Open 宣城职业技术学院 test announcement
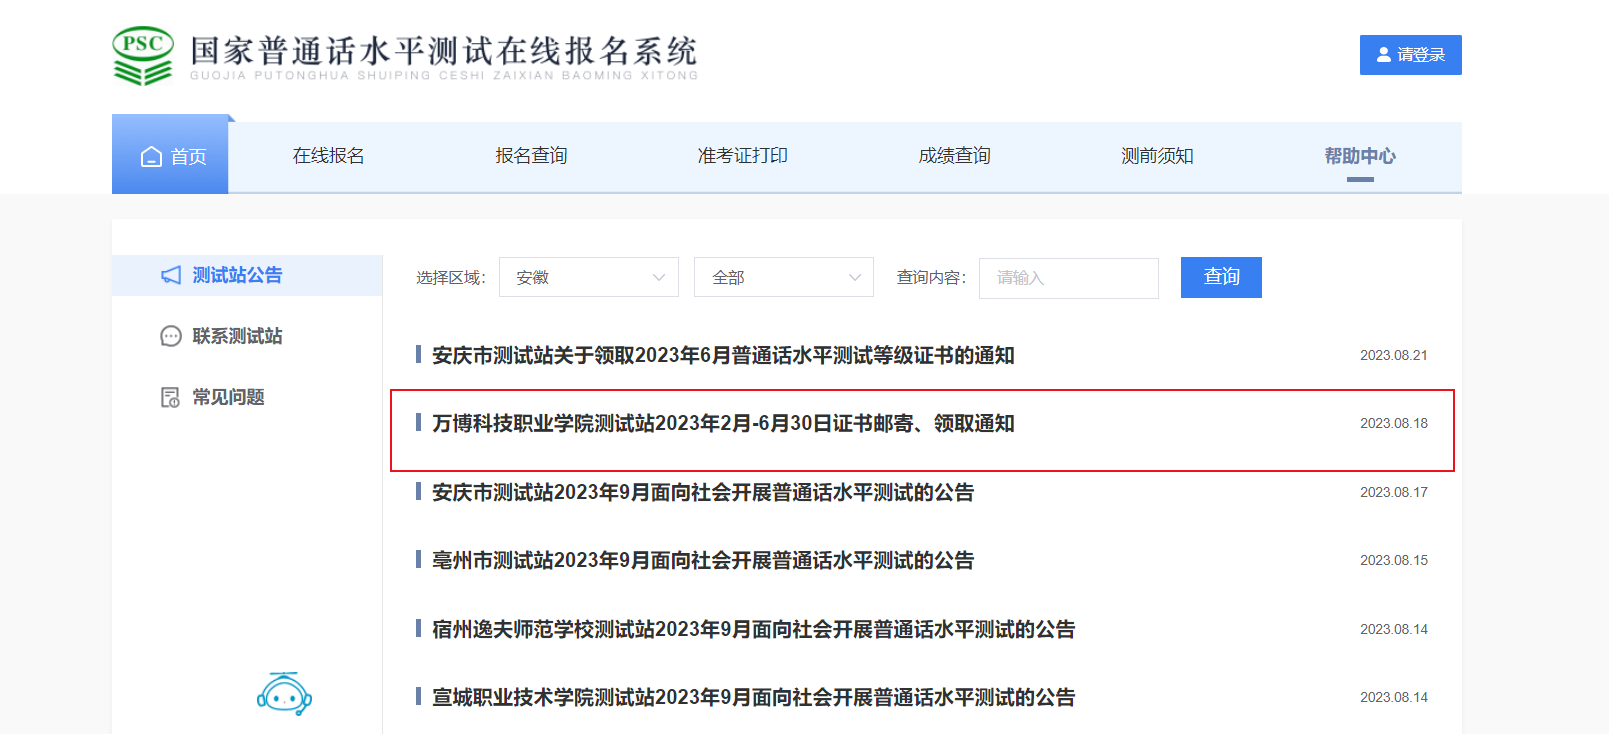1609x734 pixels. (x=754, y=698)
